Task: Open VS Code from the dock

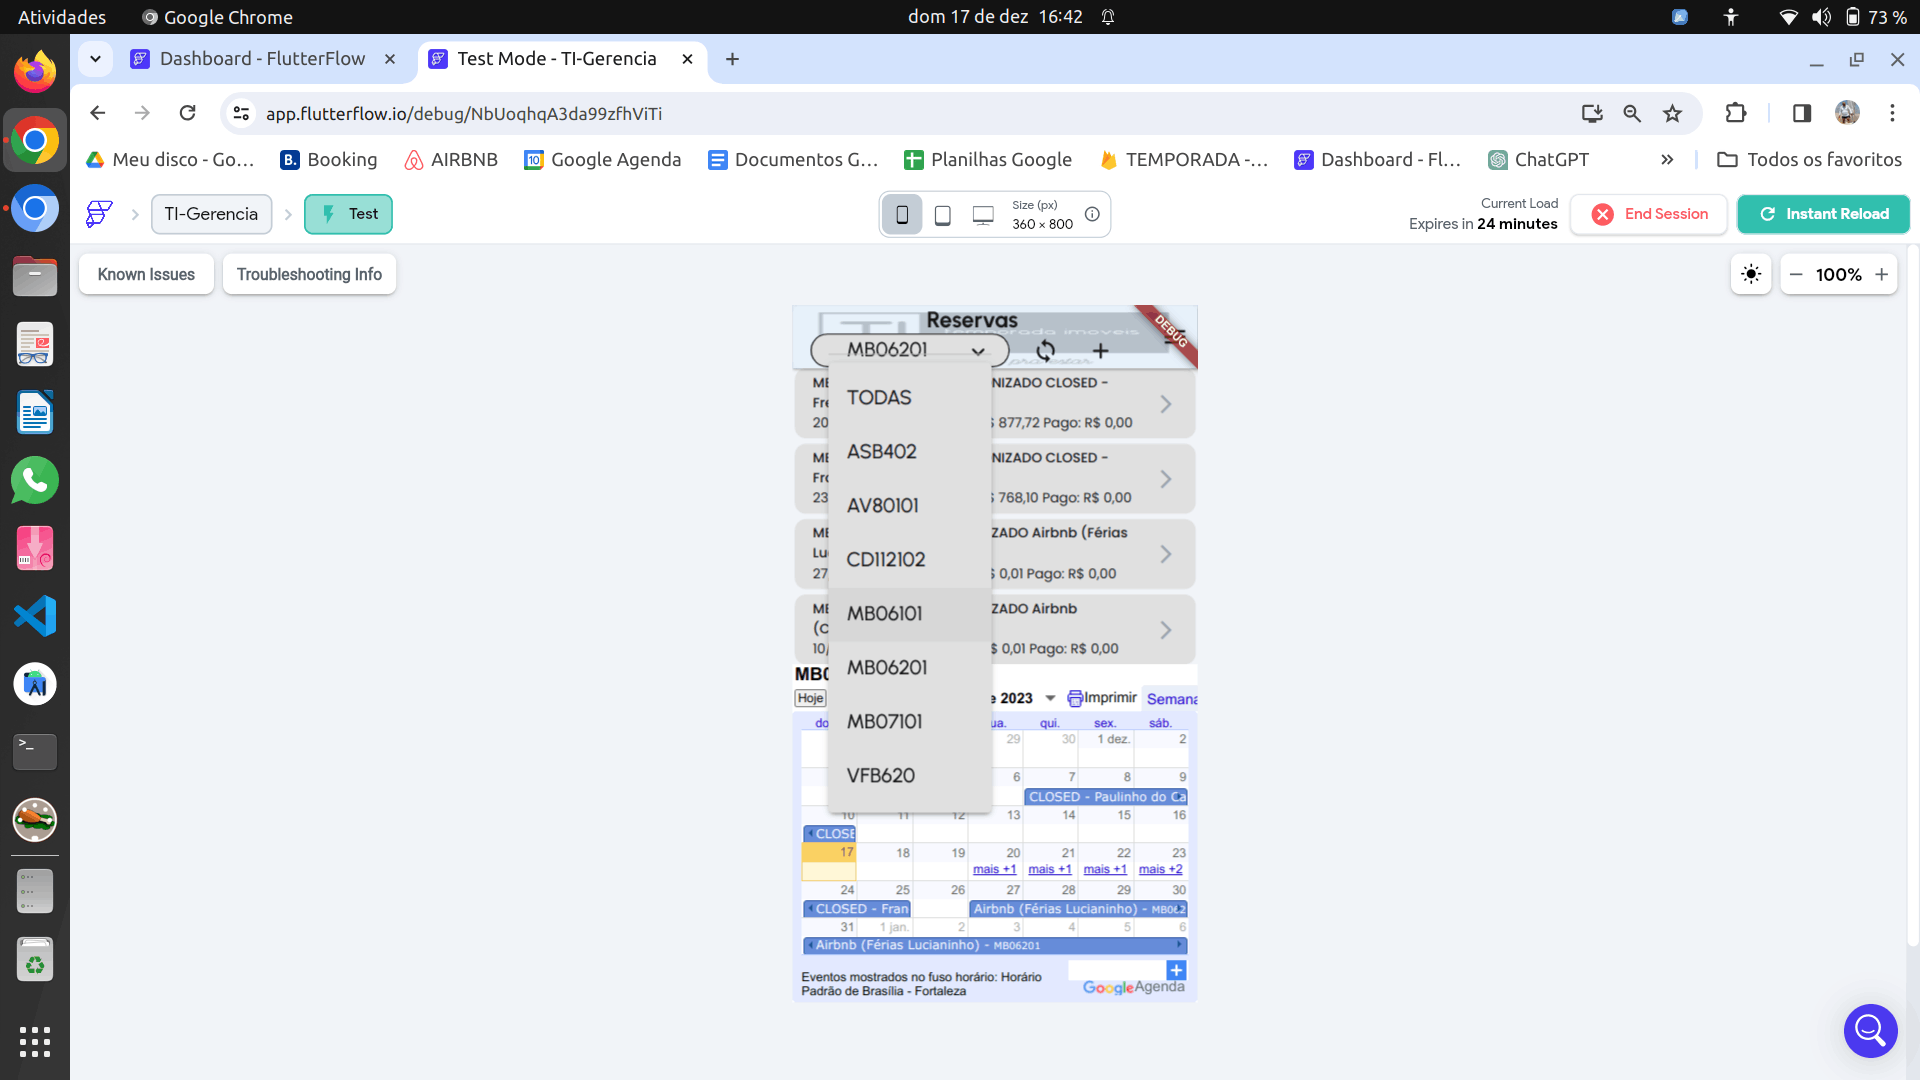Action: 35,616
